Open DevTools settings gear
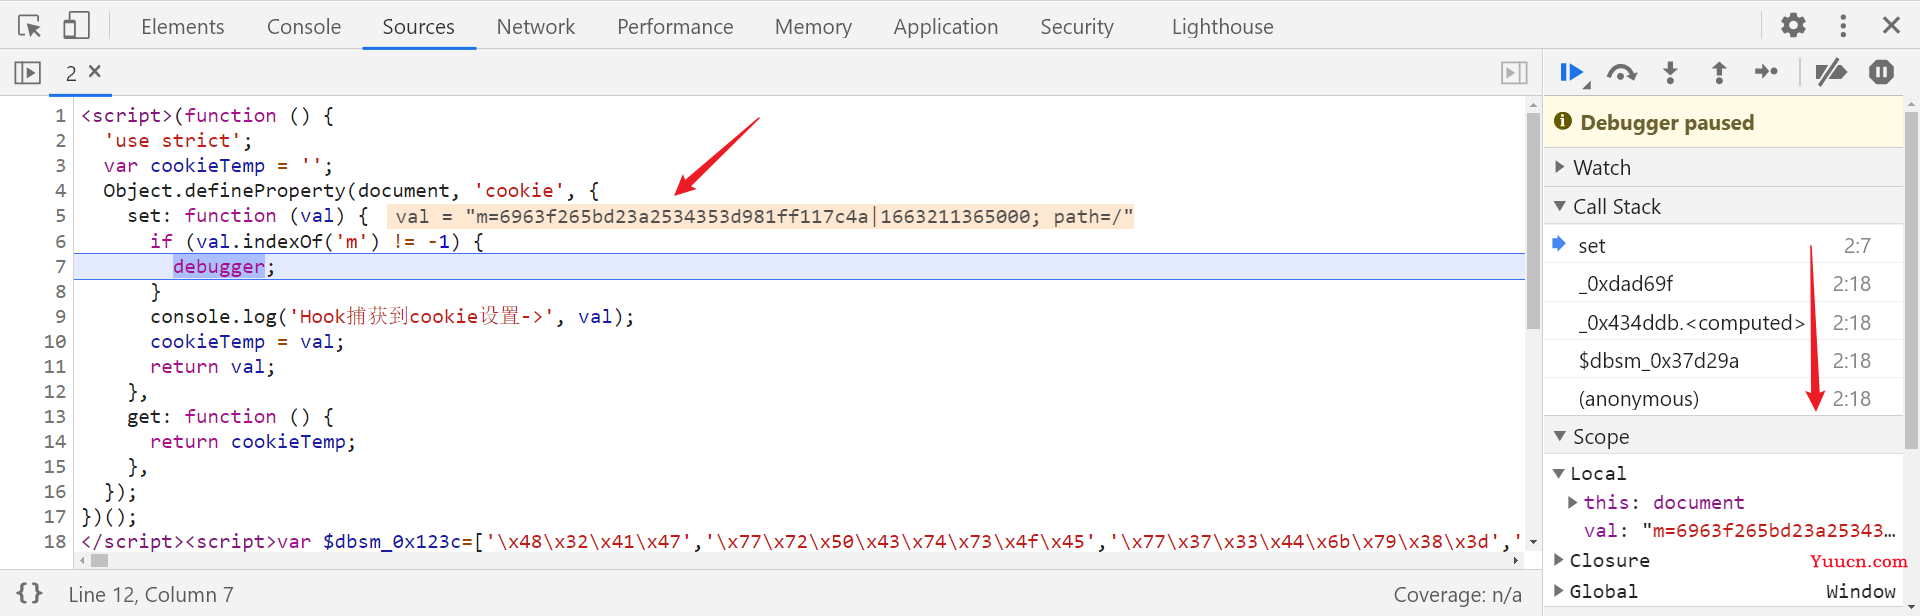The image size is (1920, 616). (1794, 25)
